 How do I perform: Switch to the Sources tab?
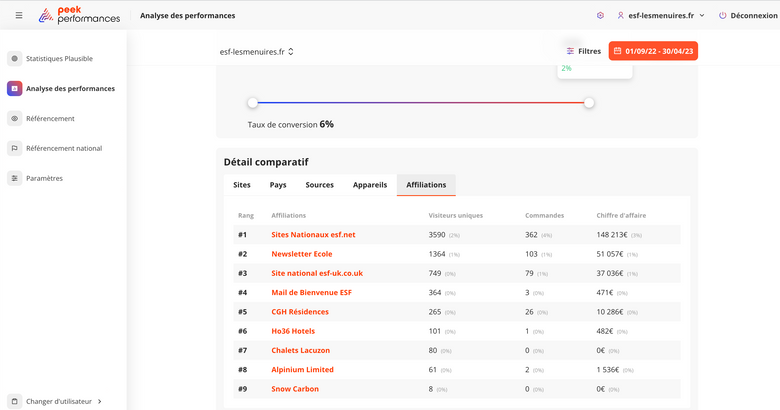tap(319, 185)
